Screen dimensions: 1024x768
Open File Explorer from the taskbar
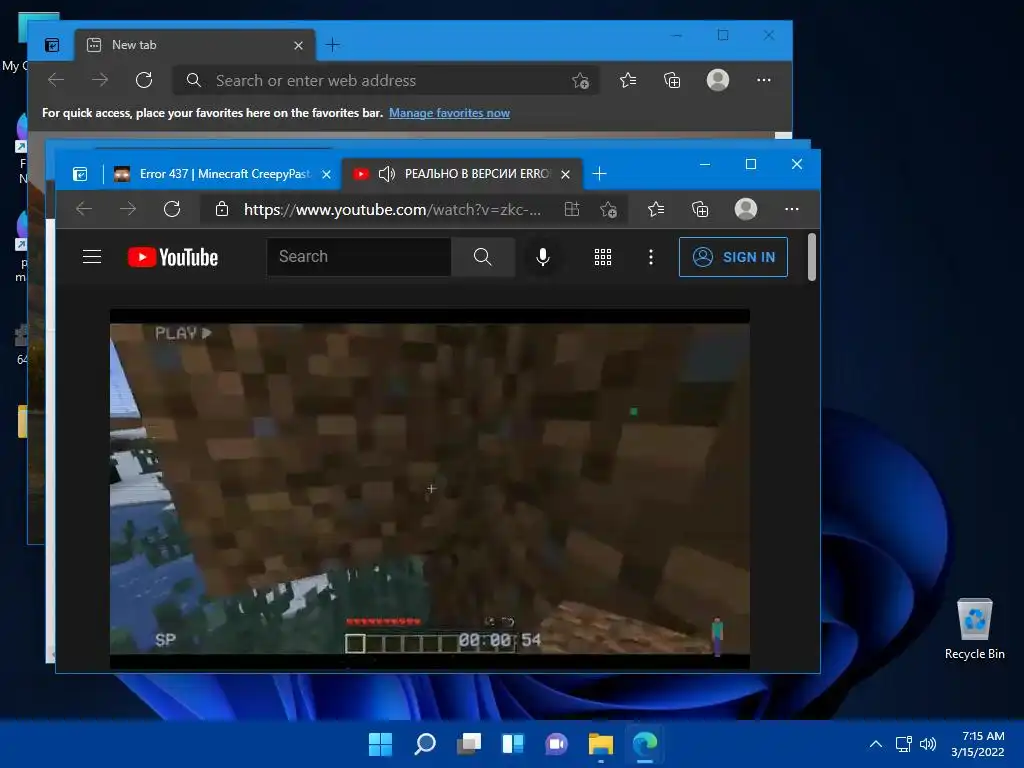[x=600, y=744]
